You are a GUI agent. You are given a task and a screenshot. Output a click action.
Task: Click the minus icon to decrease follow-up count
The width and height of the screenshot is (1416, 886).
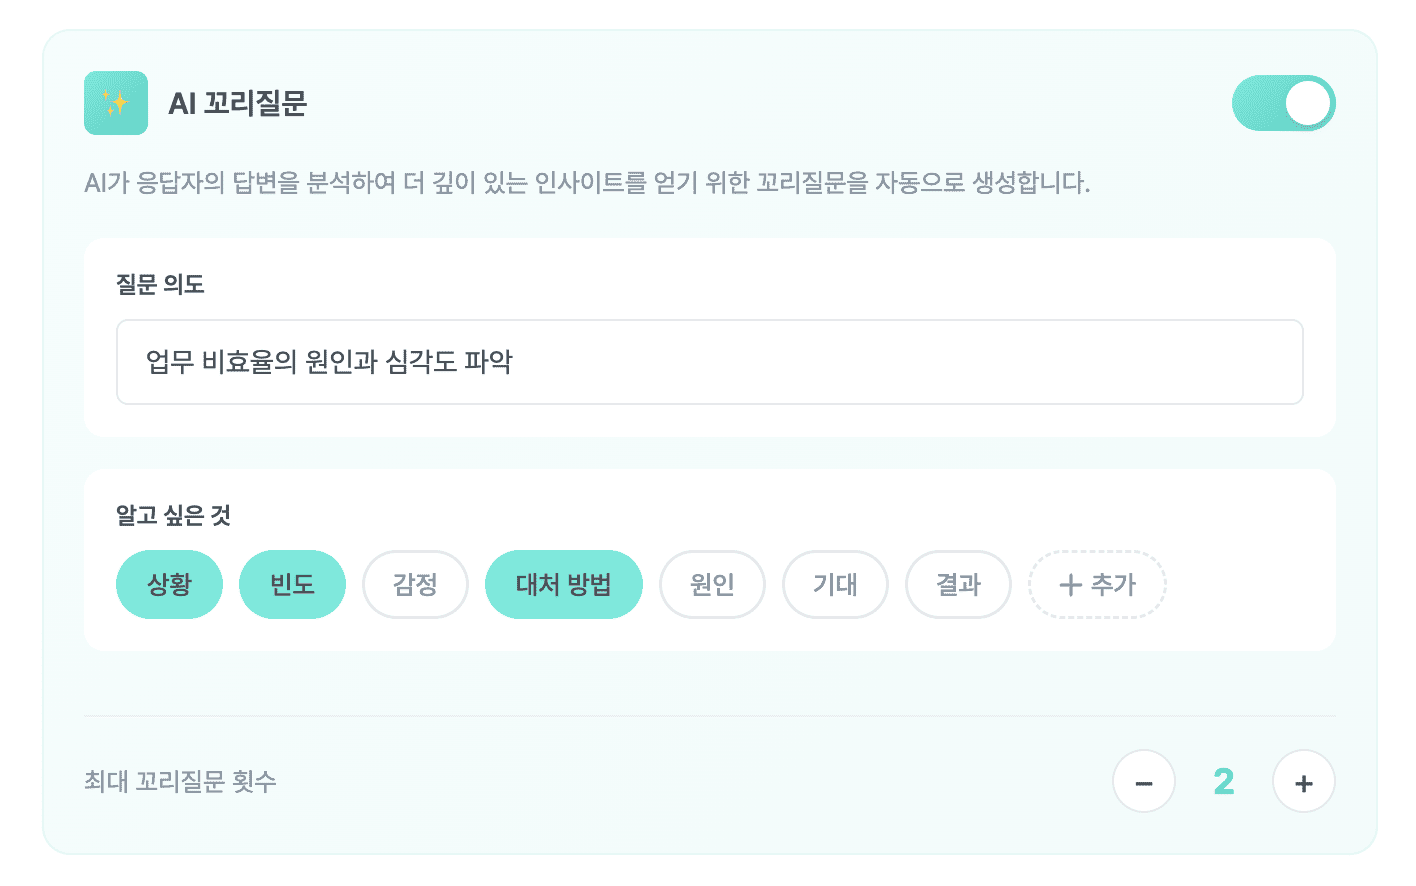click(x=1144, y=781)
